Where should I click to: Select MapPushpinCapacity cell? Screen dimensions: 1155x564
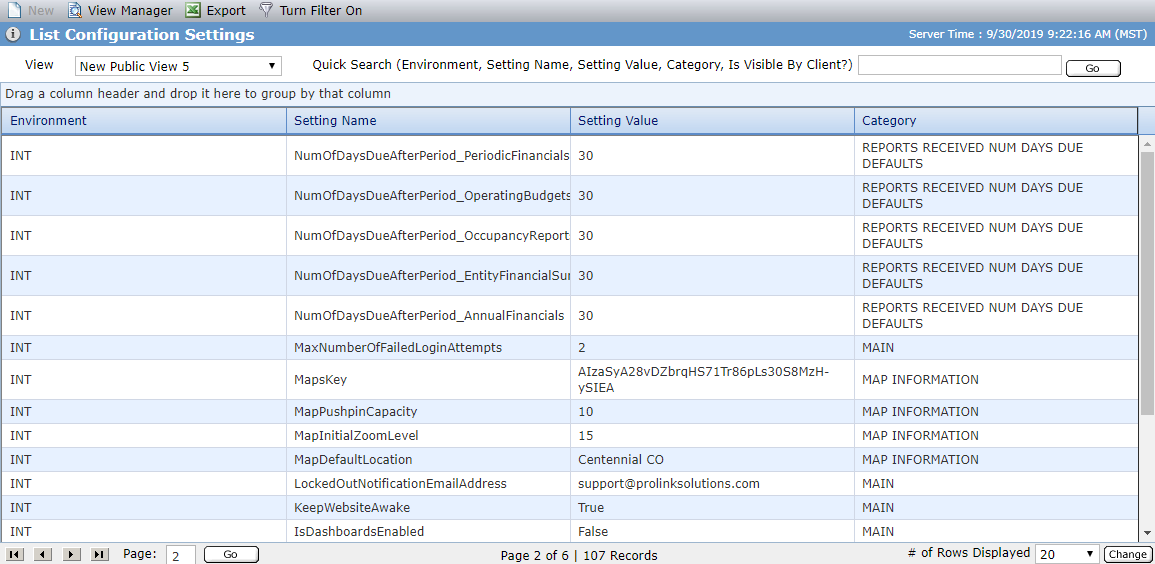point(428,412)
